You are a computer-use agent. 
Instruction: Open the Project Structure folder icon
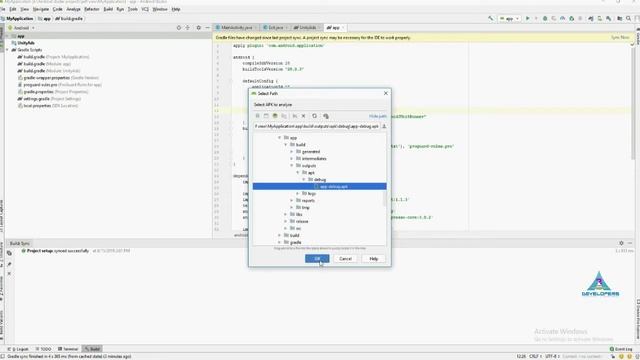[620, 18]
